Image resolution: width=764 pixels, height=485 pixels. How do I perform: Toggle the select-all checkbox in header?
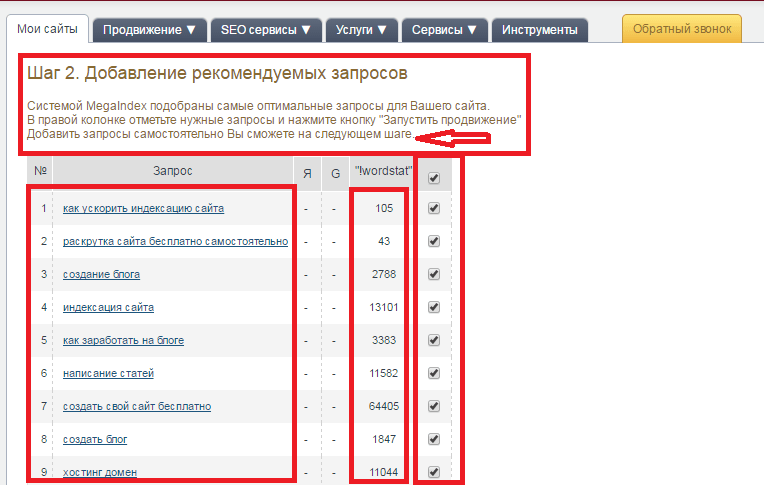(434, 178)
